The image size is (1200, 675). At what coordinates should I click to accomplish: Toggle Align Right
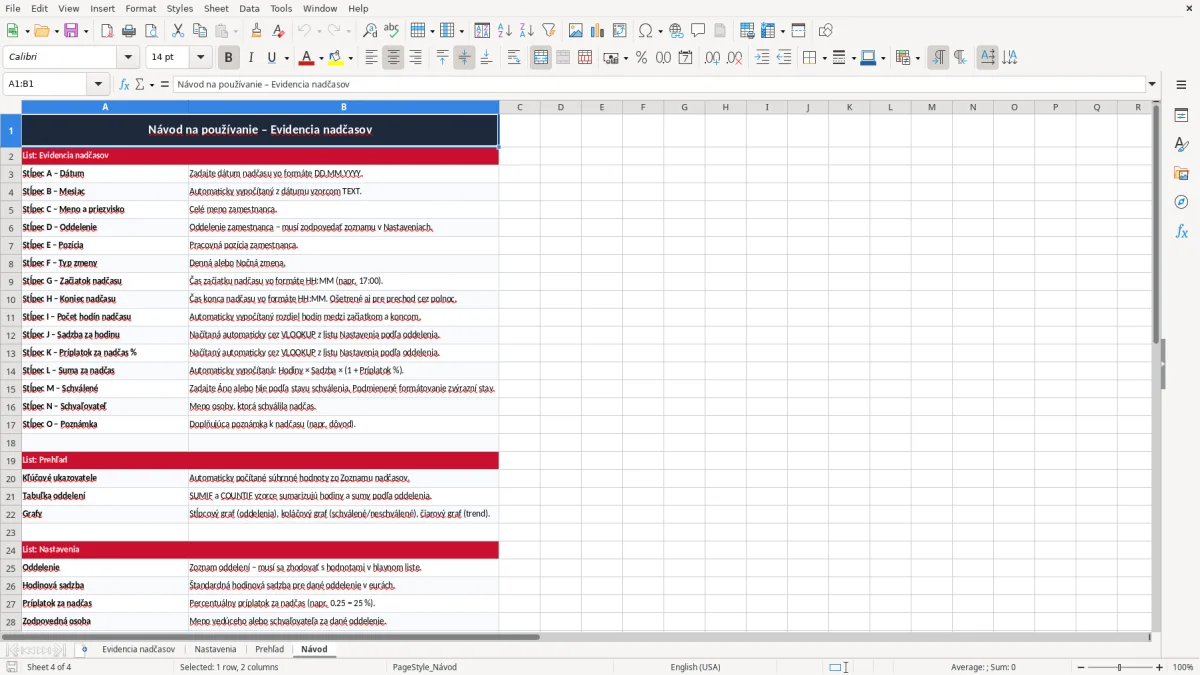(x=415, y=58)
